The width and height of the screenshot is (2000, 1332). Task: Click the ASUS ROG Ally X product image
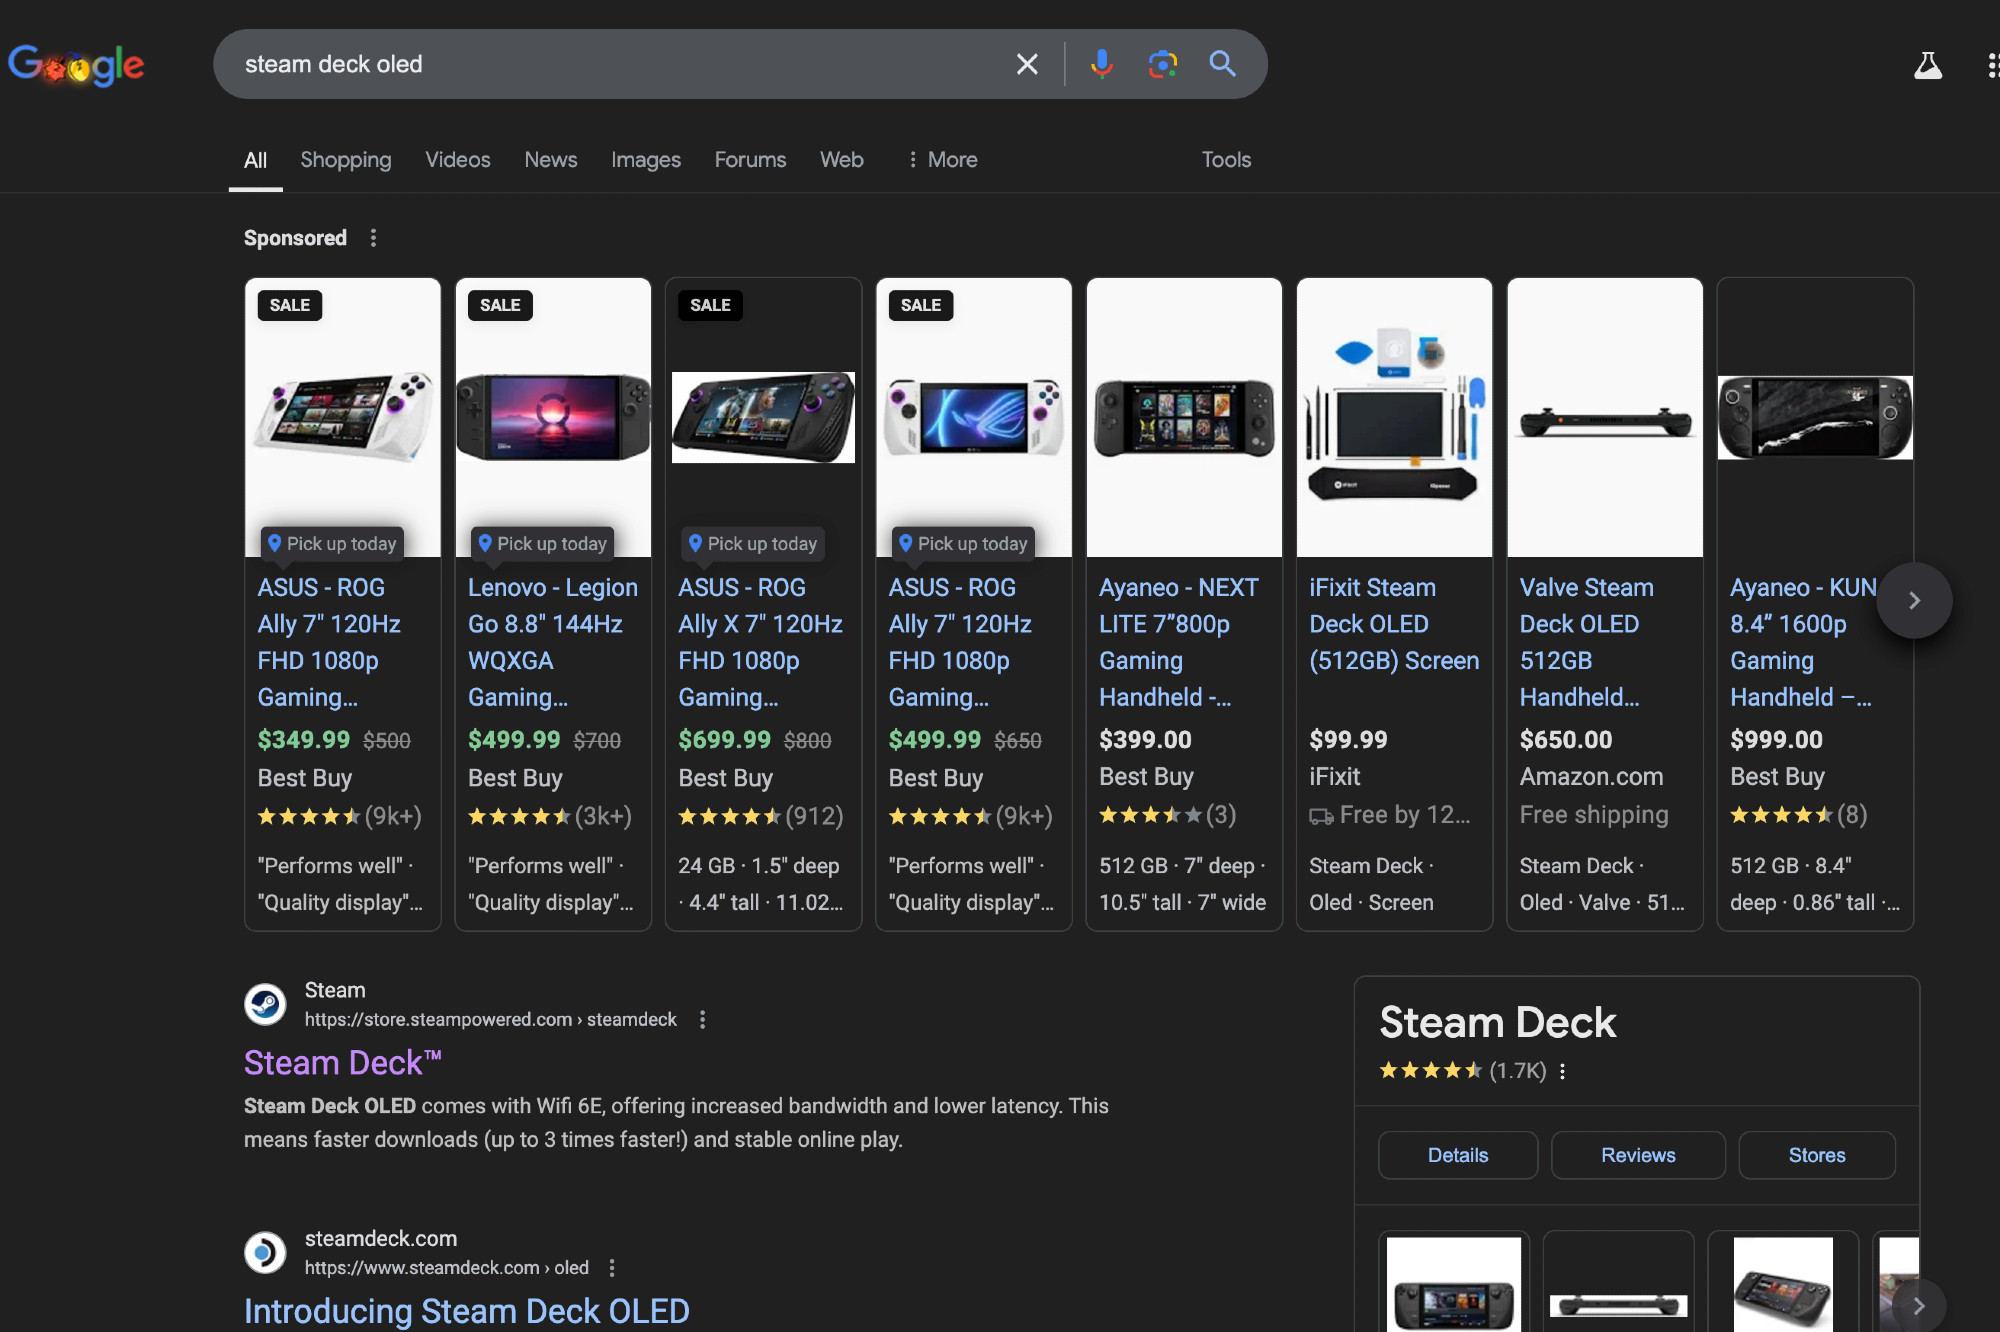click(763, 417)
